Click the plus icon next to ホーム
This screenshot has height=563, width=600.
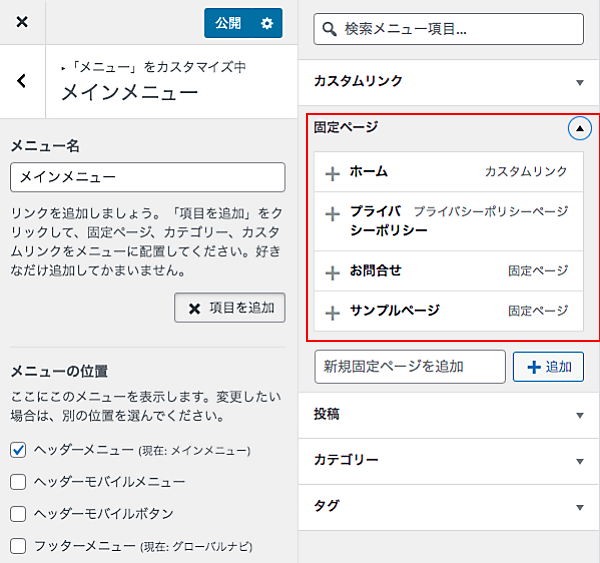click(333, 173)
